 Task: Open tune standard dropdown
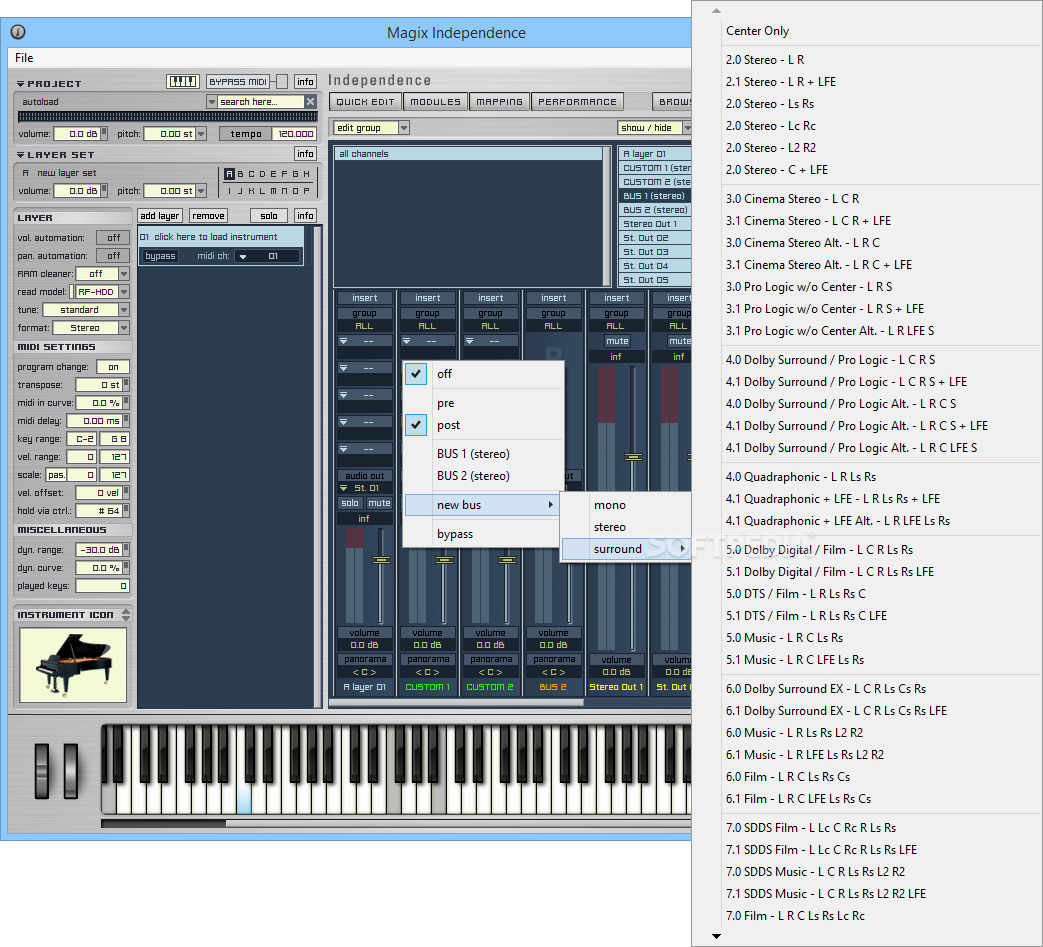(124, 309)
